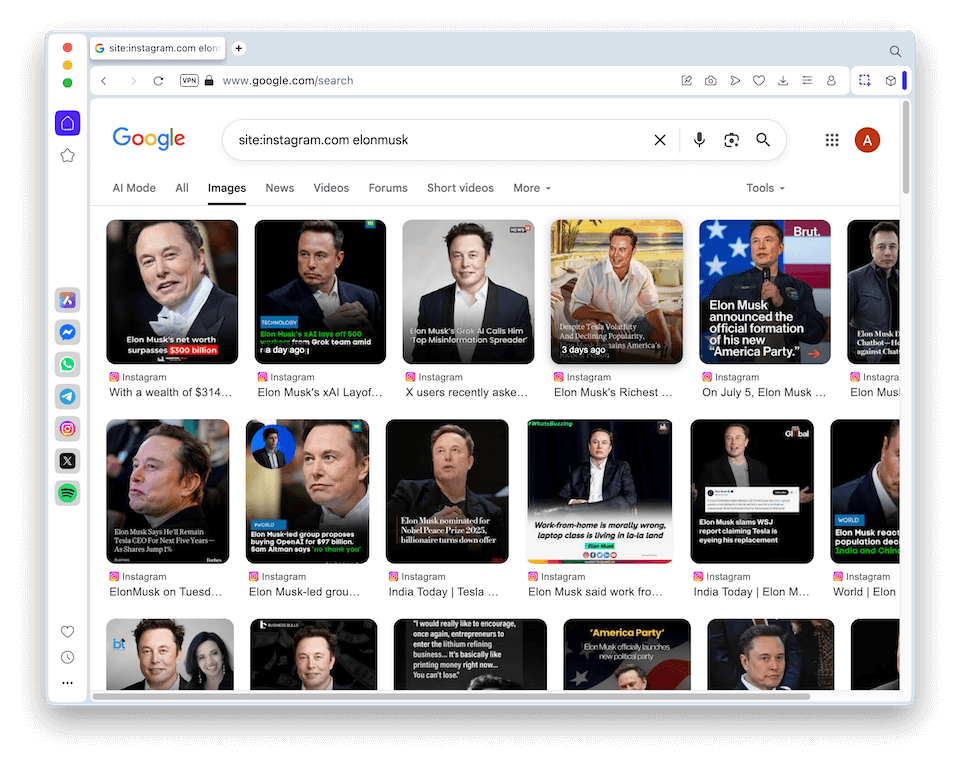Switch to the Videos results tab
This screenshot has height=765, width=960.
[x=331, y=188]
